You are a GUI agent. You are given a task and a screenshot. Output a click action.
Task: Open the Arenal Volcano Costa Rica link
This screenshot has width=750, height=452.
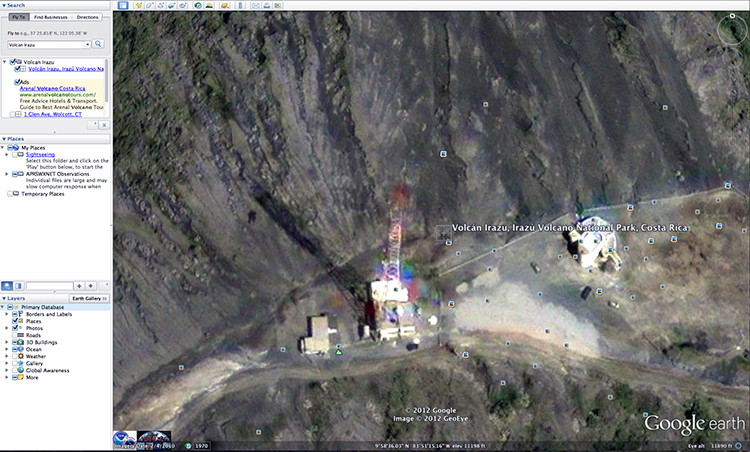52,88
